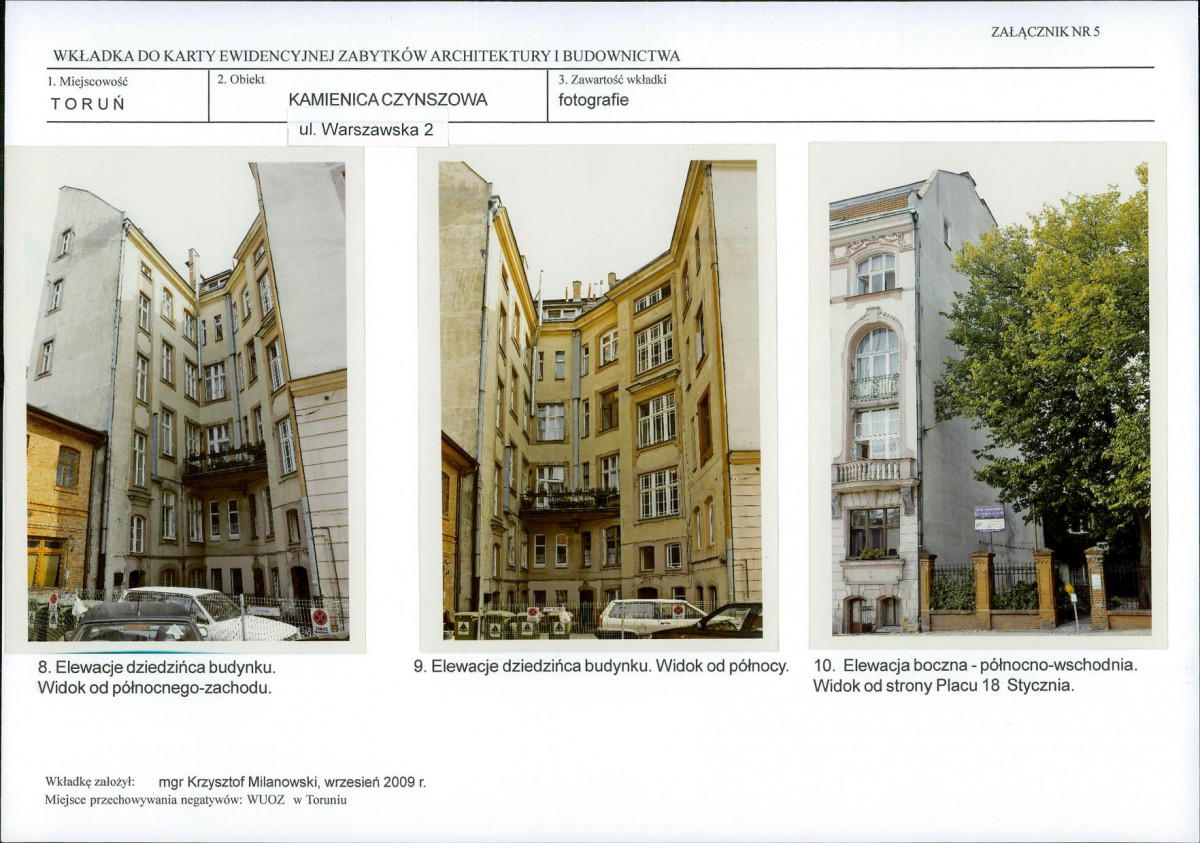Click the 'ul. Warszawska 2' address label
Image resolution: width=1200 pixels, height=843 pixels.
[x=366, y=130]
